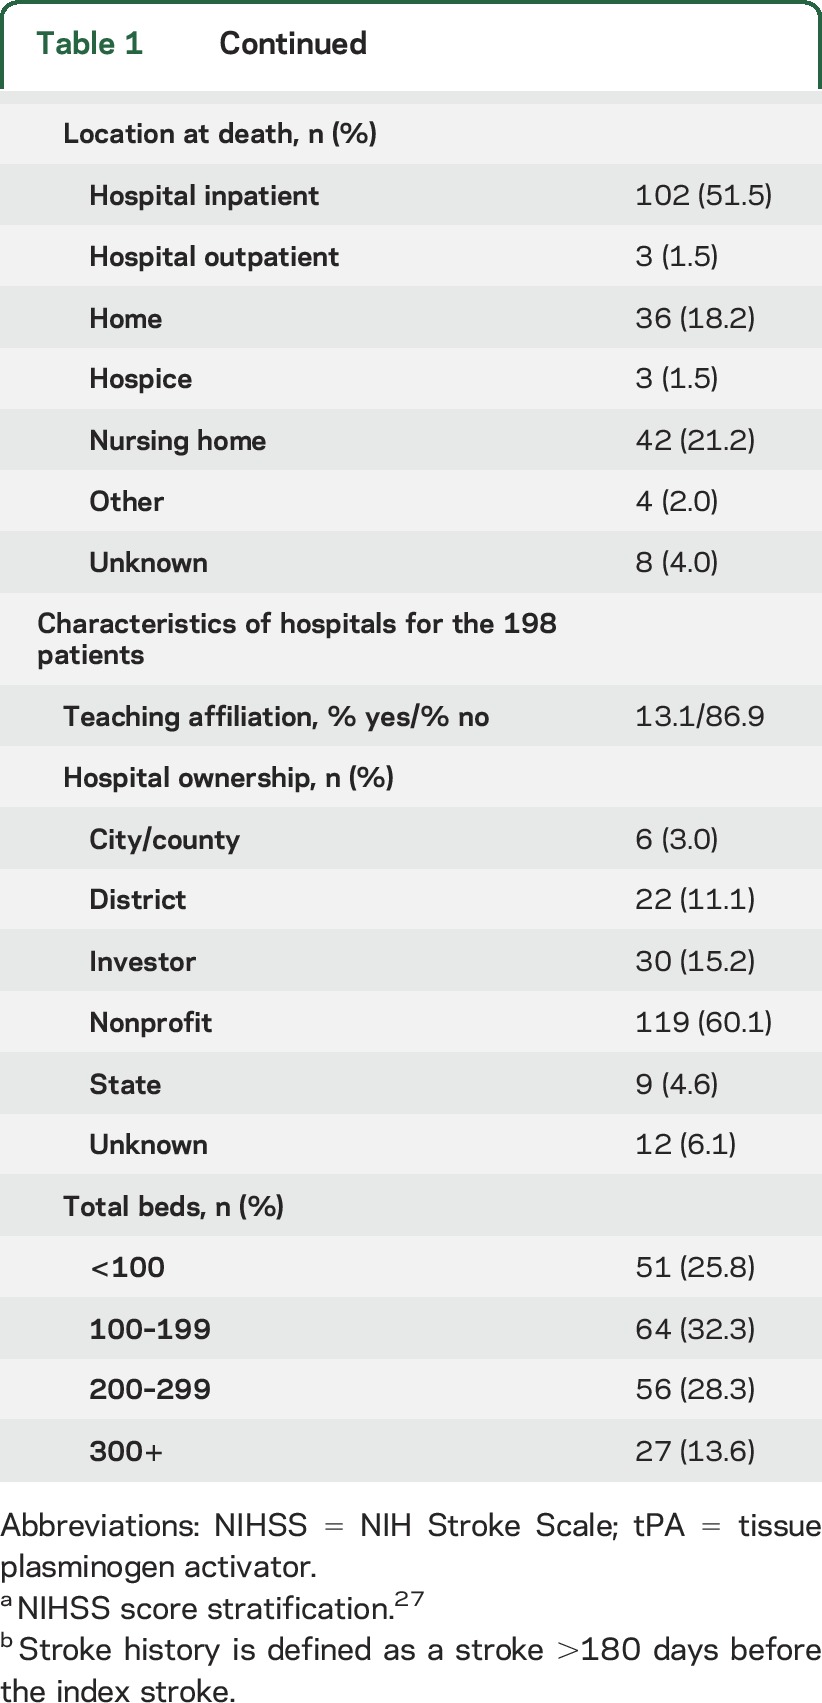Click the Home row value 36 (18.2)
Viewport: 822px width, 1703px height.
(694, 318)
